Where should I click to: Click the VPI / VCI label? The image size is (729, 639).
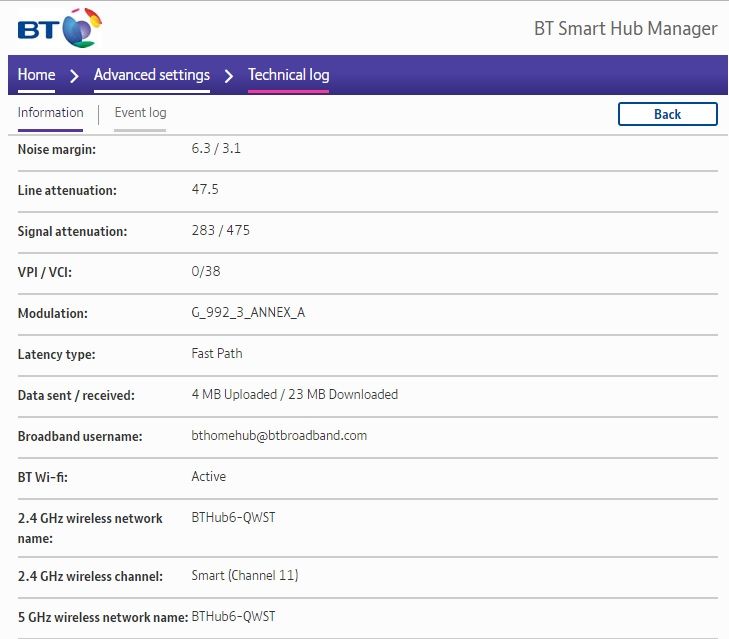coord(45,272)
